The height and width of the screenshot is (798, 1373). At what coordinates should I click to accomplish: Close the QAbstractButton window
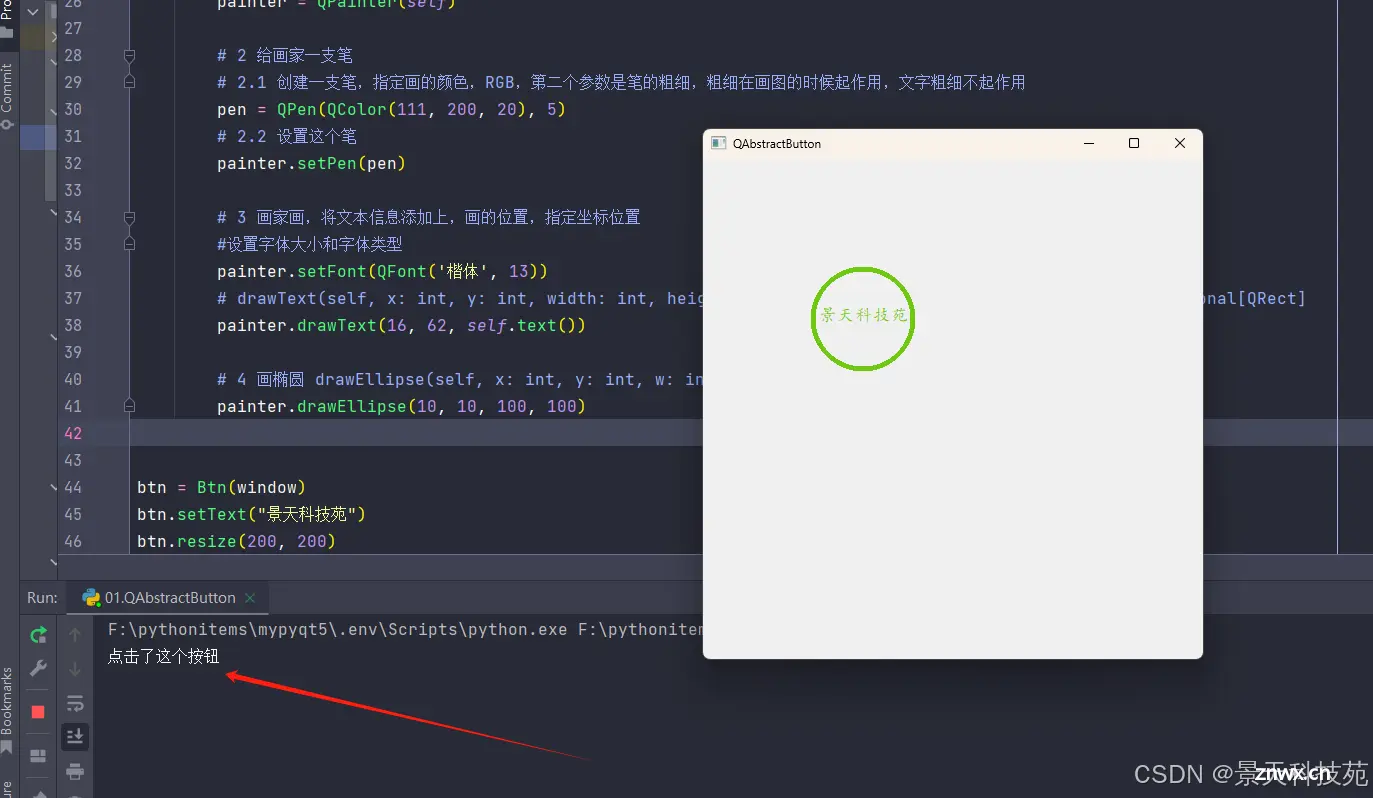click(x=1180, y=144)
